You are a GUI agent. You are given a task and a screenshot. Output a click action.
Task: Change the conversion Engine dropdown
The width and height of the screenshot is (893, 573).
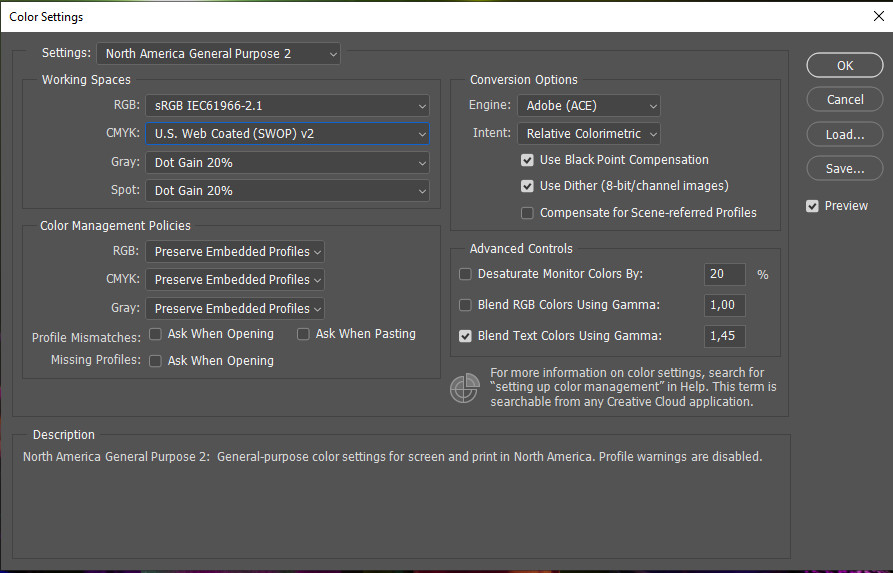click(589, 105)
